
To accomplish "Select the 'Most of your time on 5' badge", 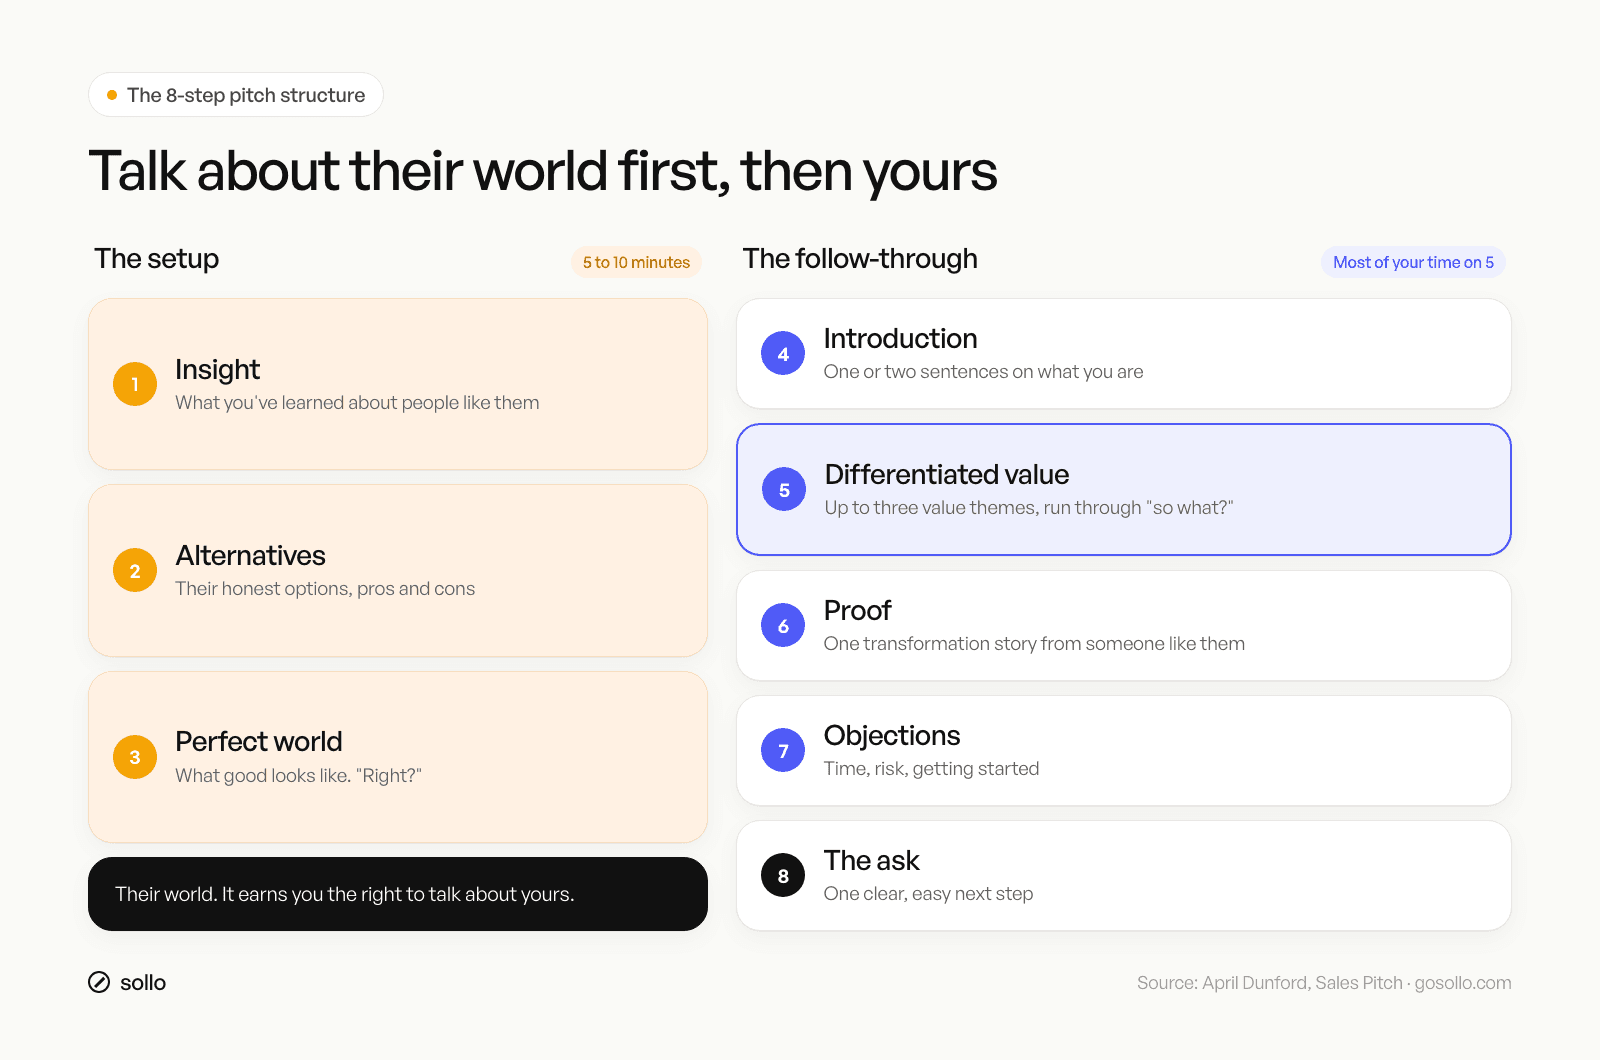I will click(1413, 262).
